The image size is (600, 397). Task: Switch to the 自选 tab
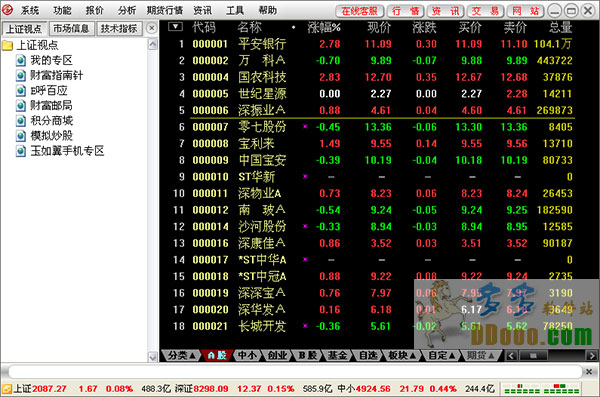click(368, 356)
